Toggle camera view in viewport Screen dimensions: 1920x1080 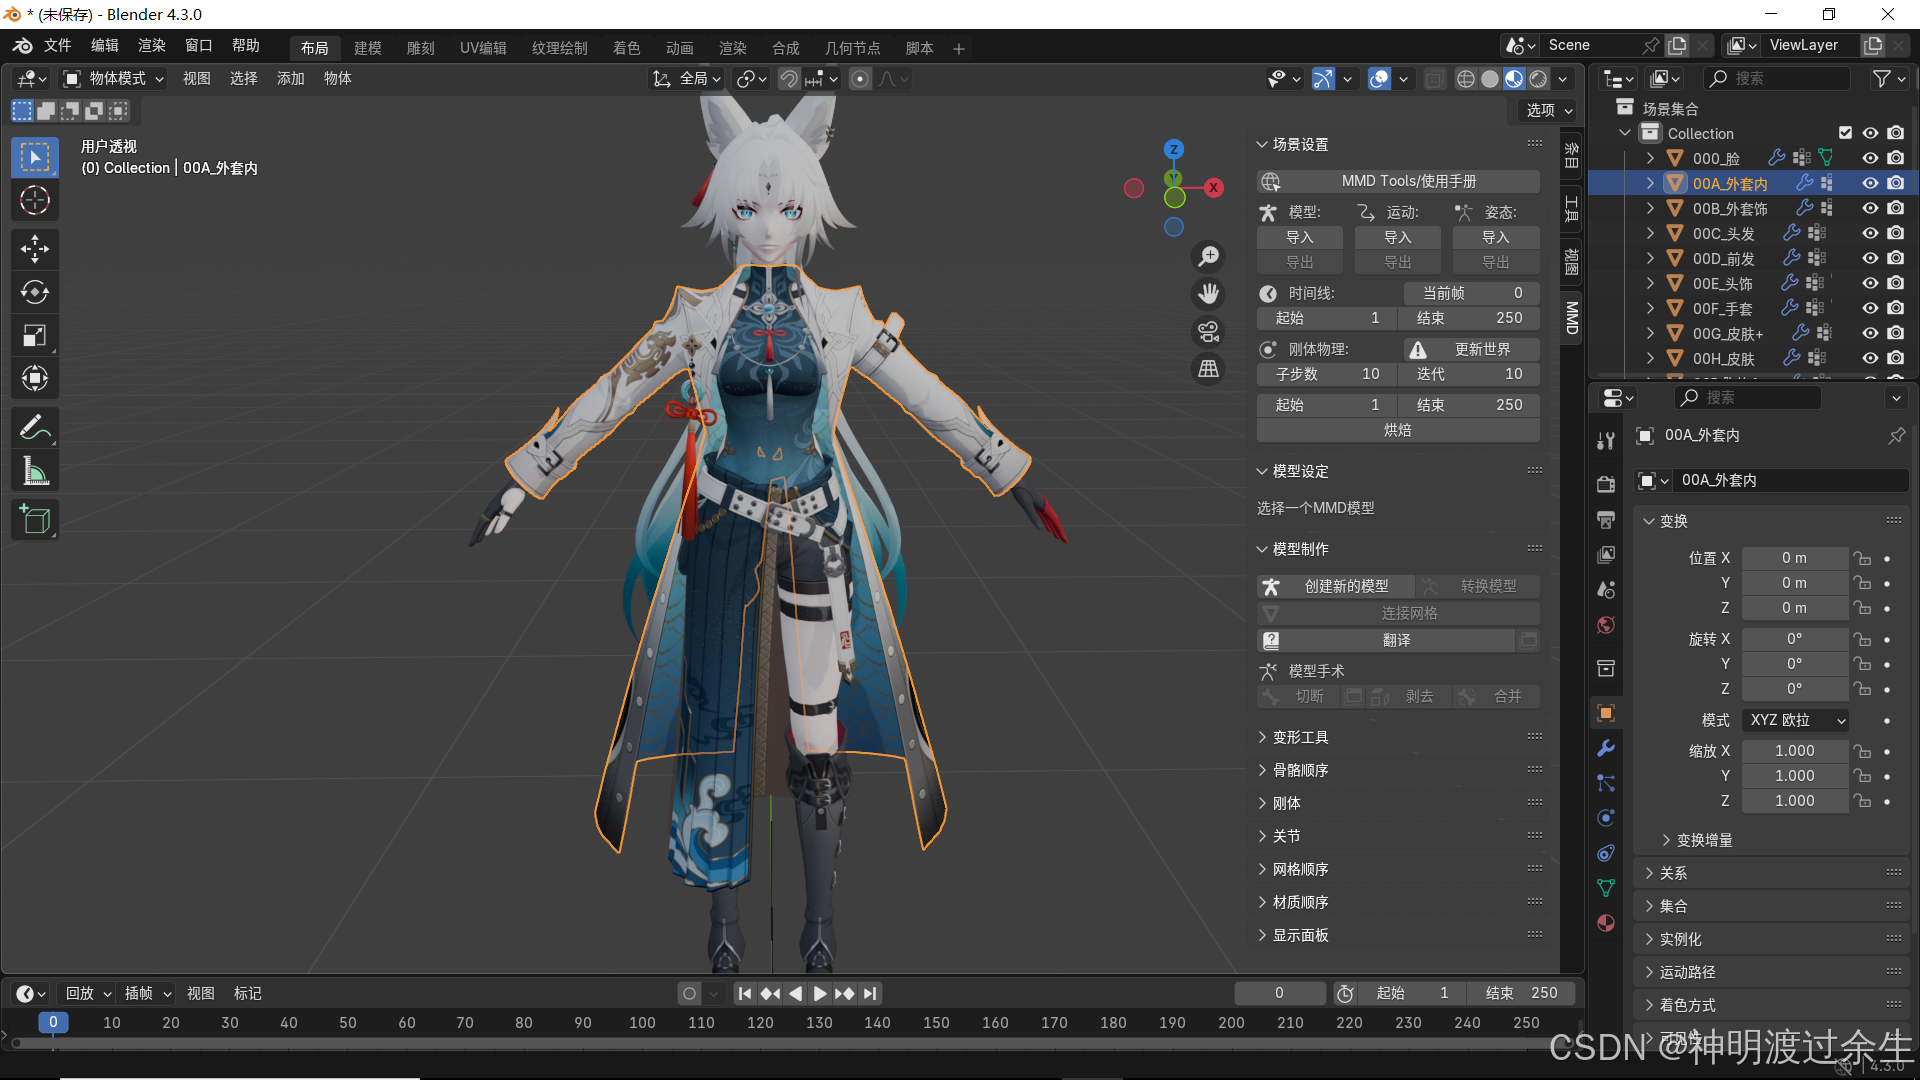pos(1209,332)
